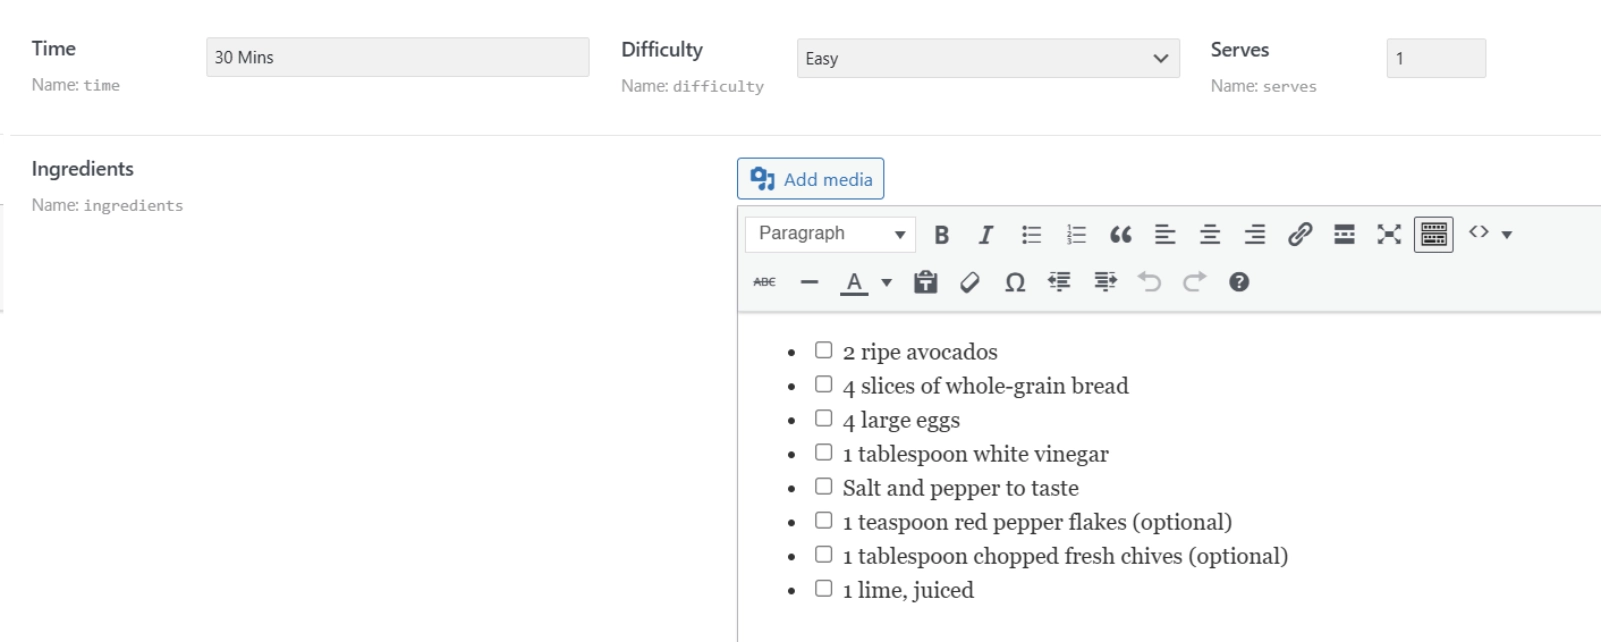Viewport: 1601px width, 642px height.
Task: Click the Add media button
Action: coord(810,178)
